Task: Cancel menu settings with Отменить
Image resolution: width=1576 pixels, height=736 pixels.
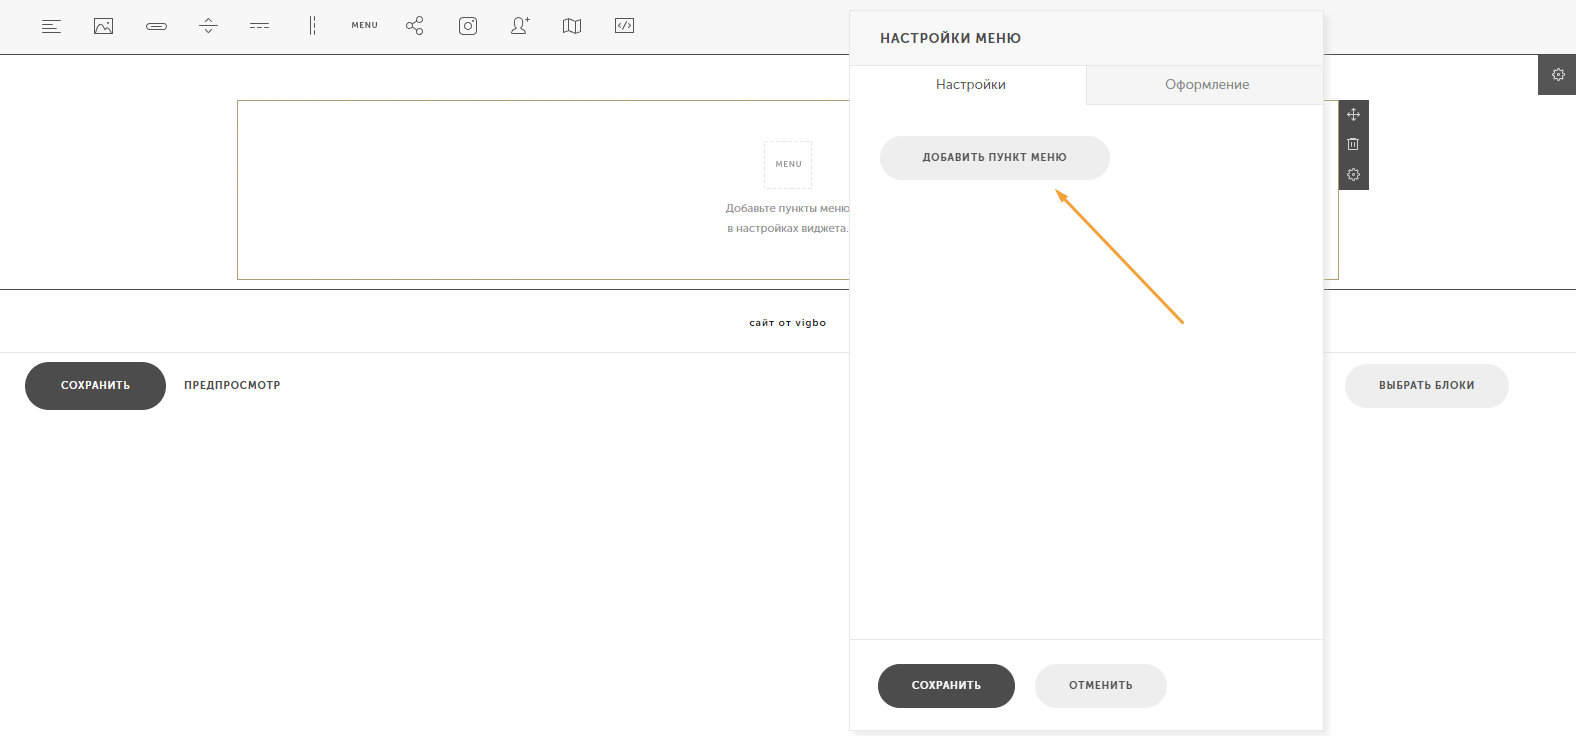Action: [1101, 686]
